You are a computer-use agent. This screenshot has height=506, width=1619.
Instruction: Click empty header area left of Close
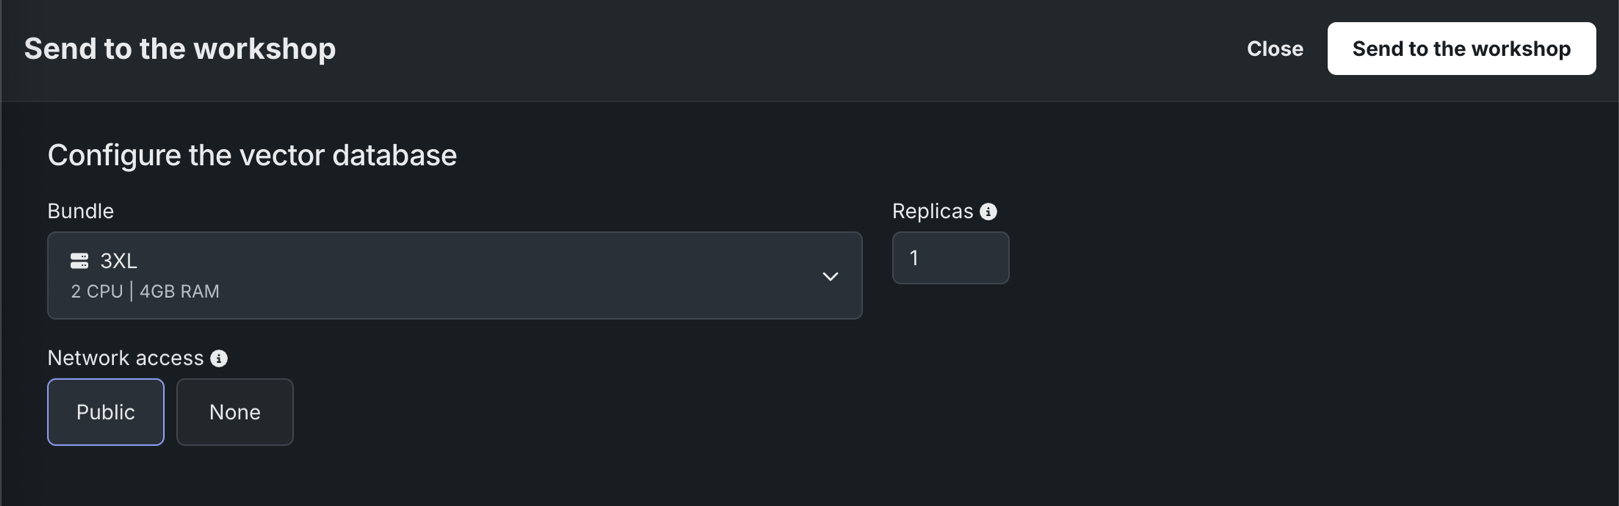coord(800,49)
